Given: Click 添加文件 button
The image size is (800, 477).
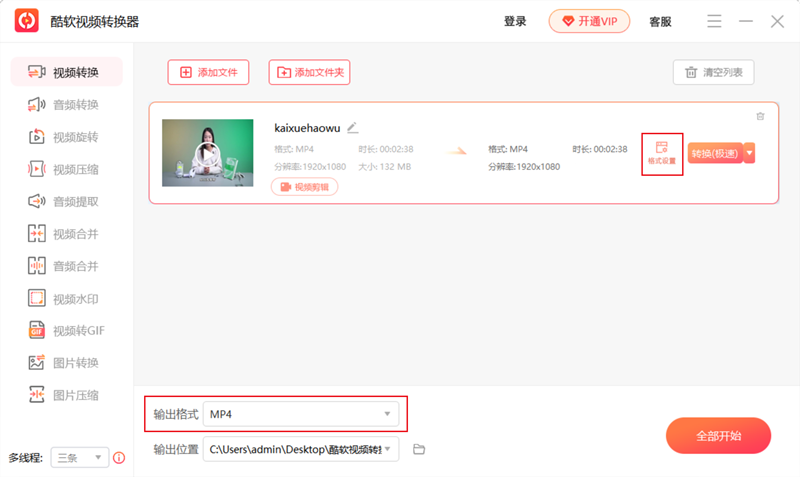Looking at the screenshot, I should pyautogui.click(x=208, y=72).
